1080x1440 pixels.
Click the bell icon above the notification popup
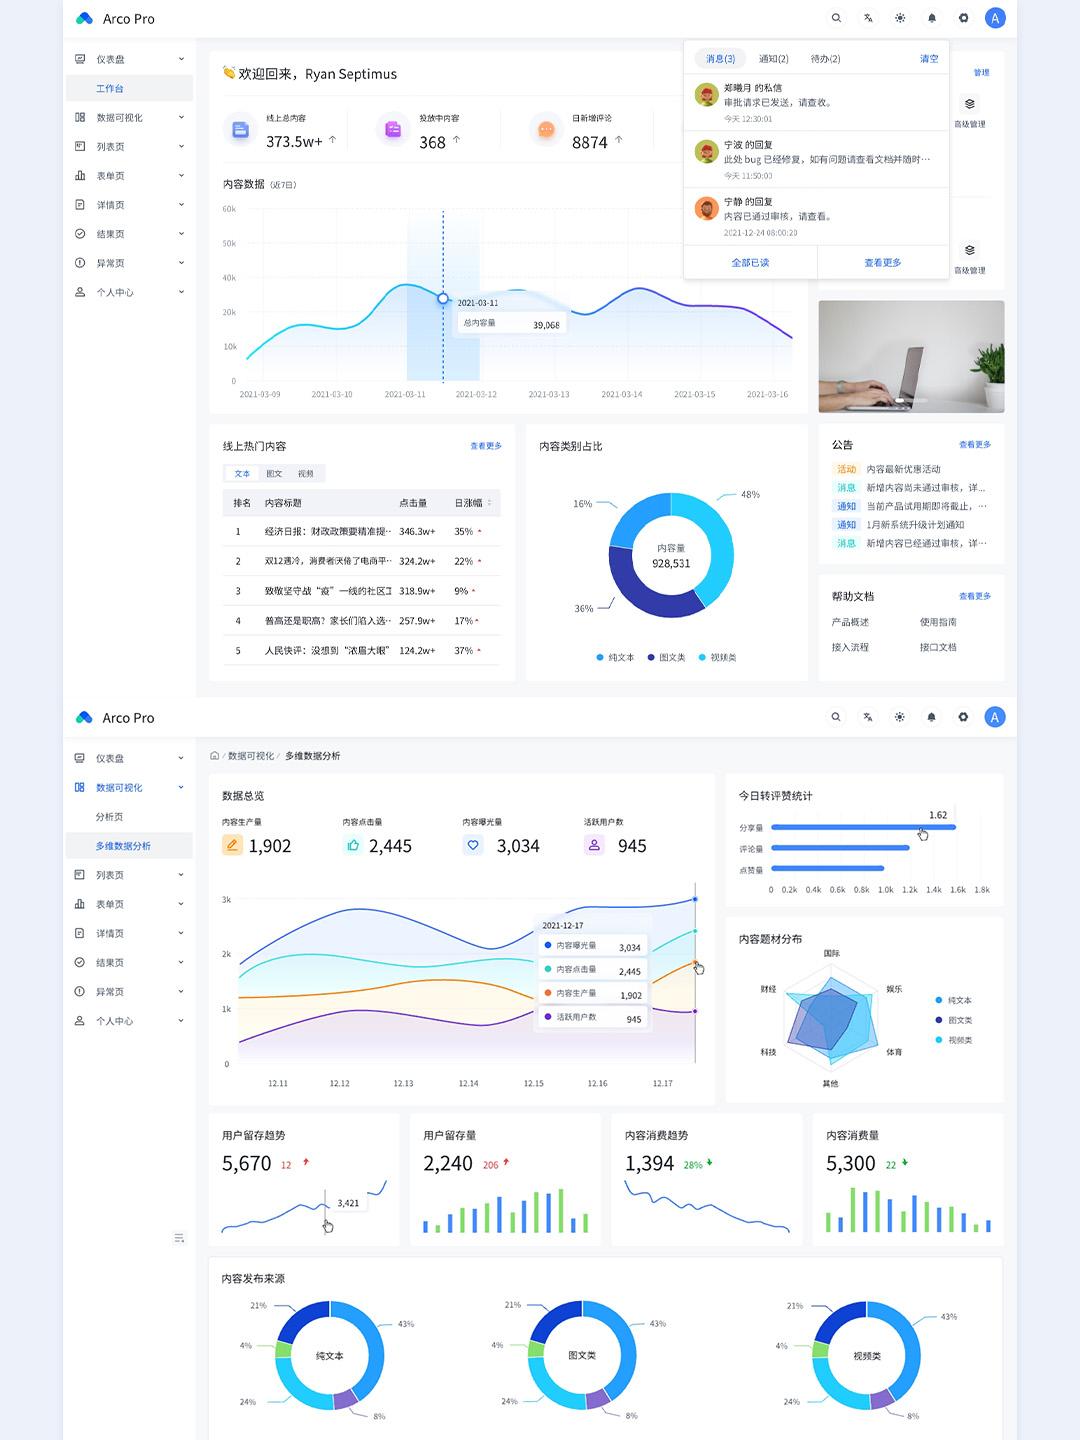coord(932,18)
